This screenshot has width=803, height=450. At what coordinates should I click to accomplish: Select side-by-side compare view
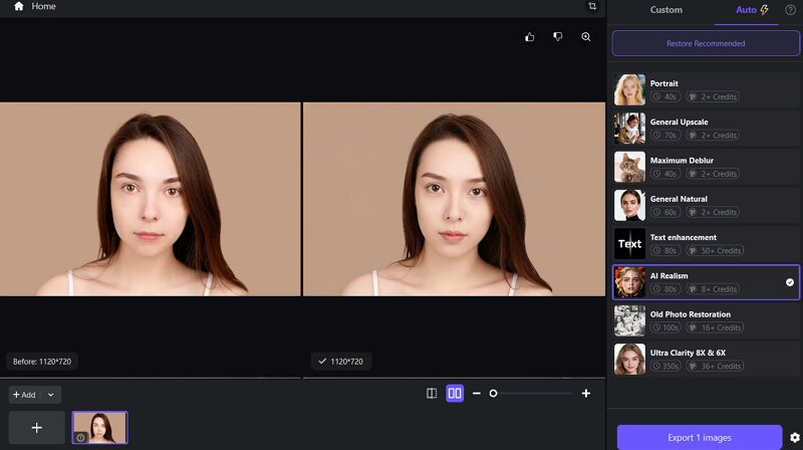click(x=455, y=393)
